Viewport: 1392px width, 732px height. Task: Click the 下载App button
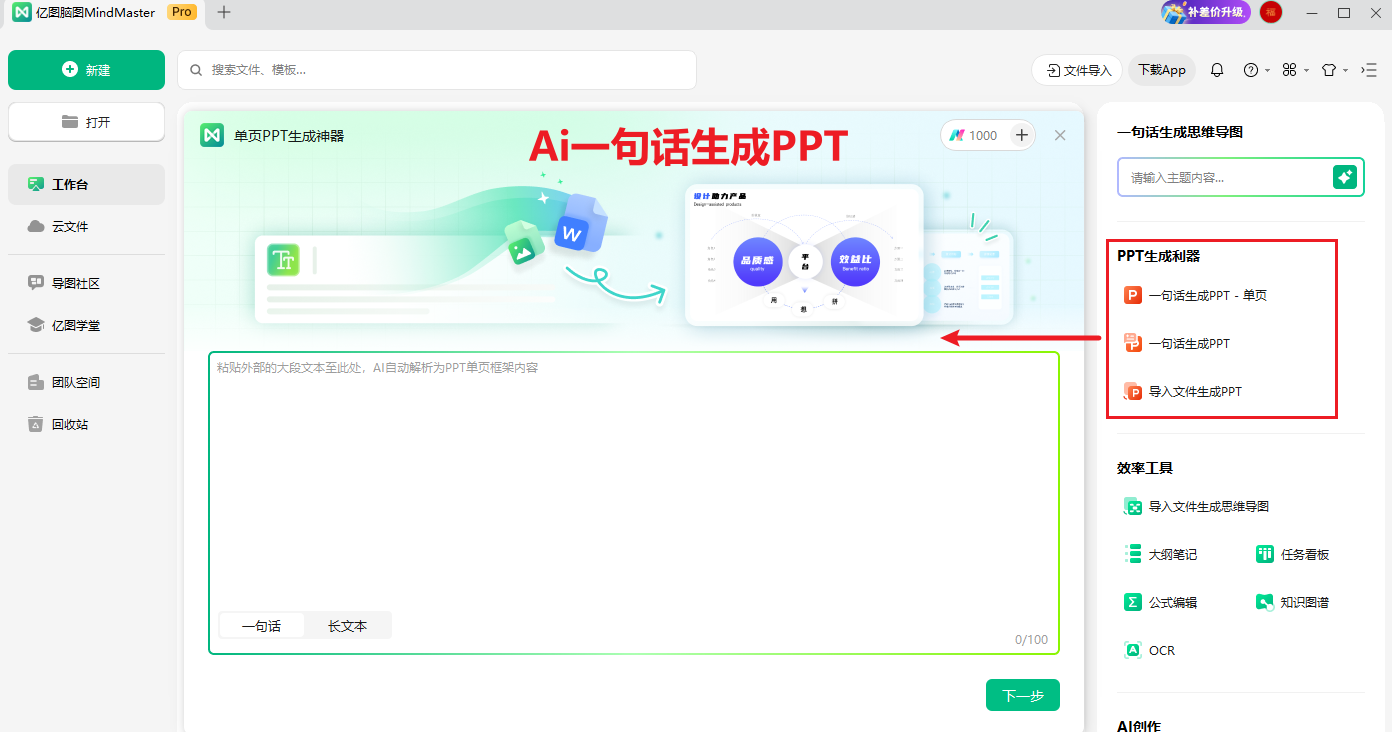click(1162, 70)
